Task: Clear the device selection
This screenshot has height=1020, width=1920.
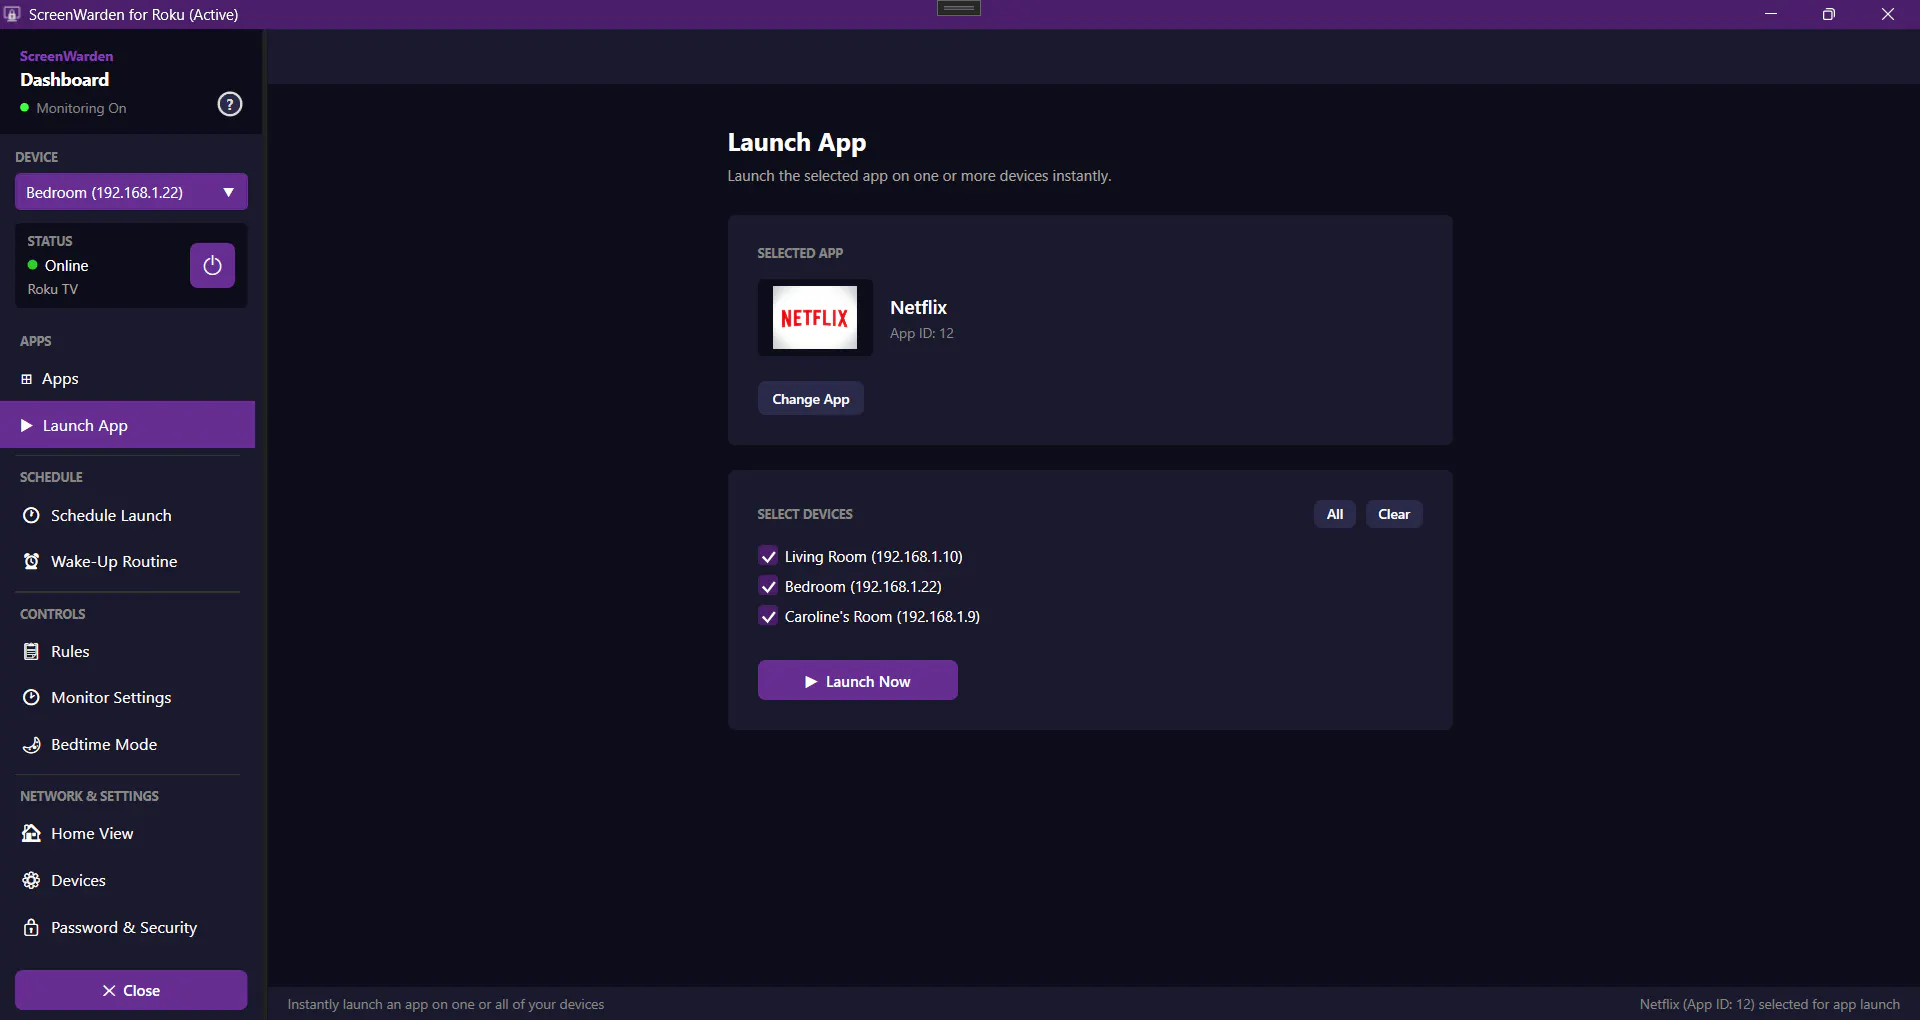Action: click(1394, 514)
